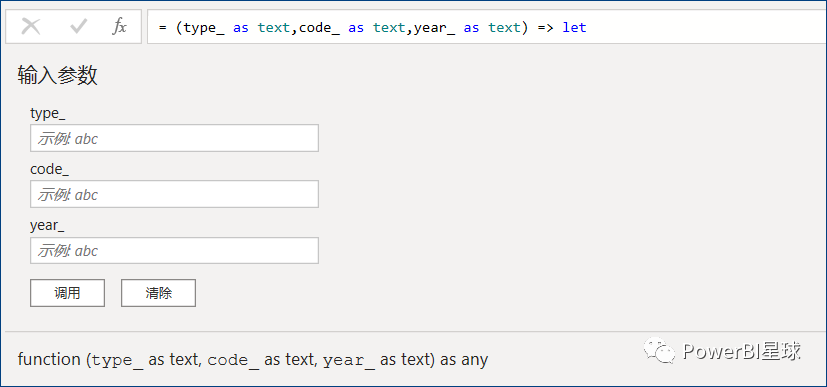Screen dimensions: 827x387
Task: Confirm the formula with checkmark icon
Action: coord(78,26)
